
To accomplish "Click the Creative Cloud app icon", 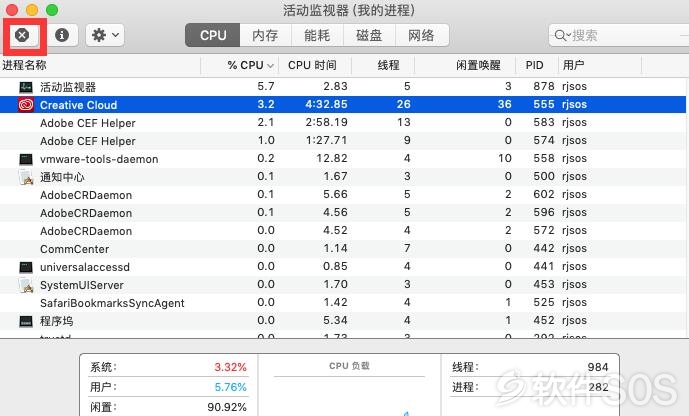I will tap(26, 105).
